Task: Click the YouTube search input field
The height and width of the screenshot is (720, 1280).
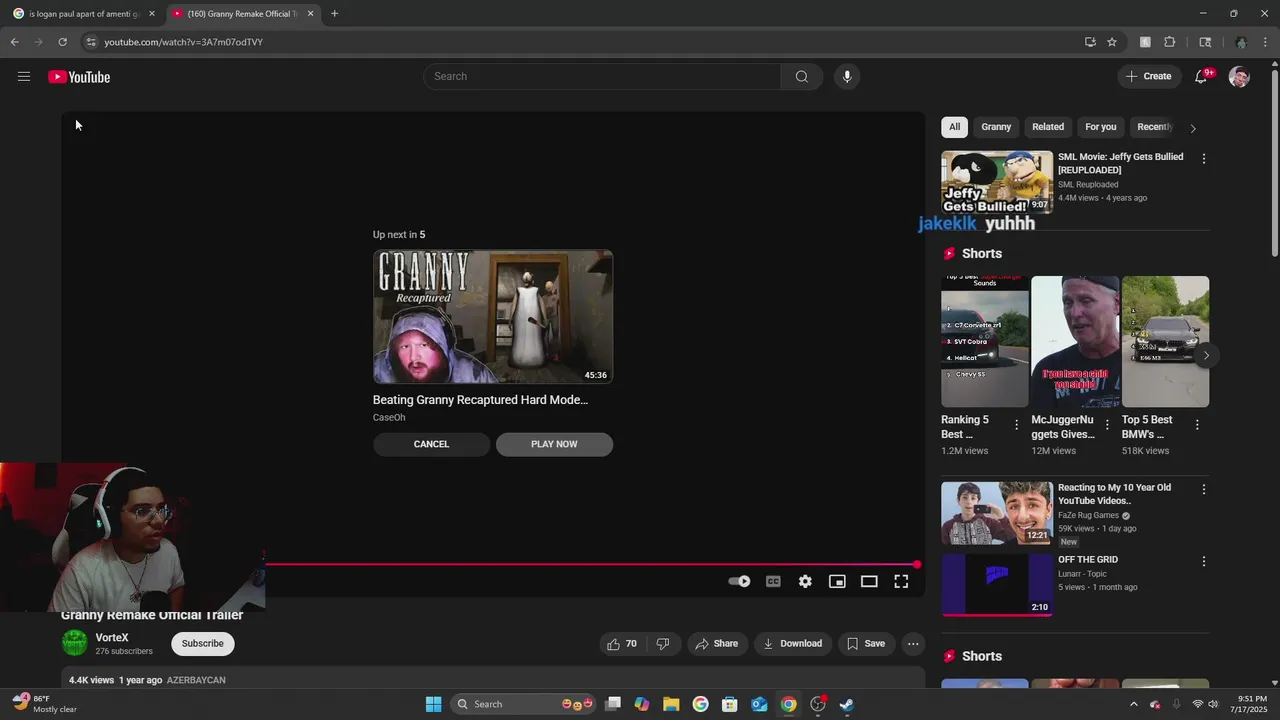Action: coord(602,77)
